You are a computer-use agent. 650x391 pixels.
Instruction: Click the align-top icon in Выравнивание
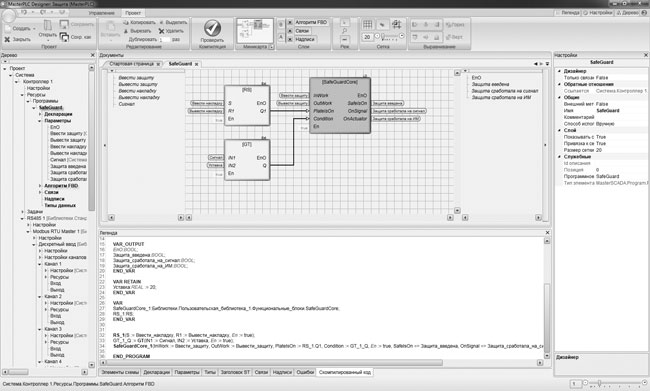(415, 37)
